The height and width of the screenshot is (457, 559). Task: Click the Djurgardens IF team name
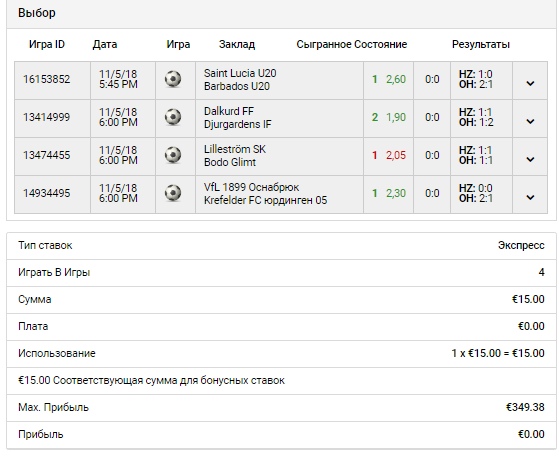point(237,124)
